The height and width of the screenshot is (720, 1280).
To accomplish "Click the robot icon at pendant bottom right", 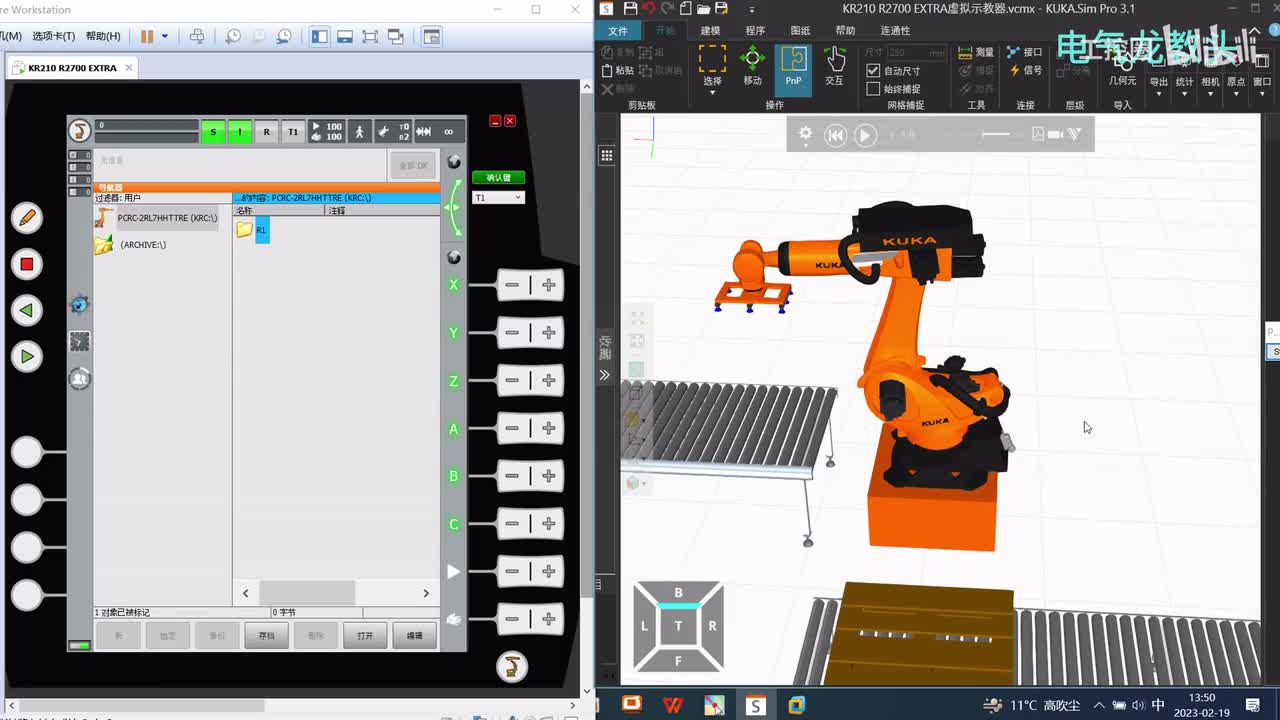I will tap(512, 666).
